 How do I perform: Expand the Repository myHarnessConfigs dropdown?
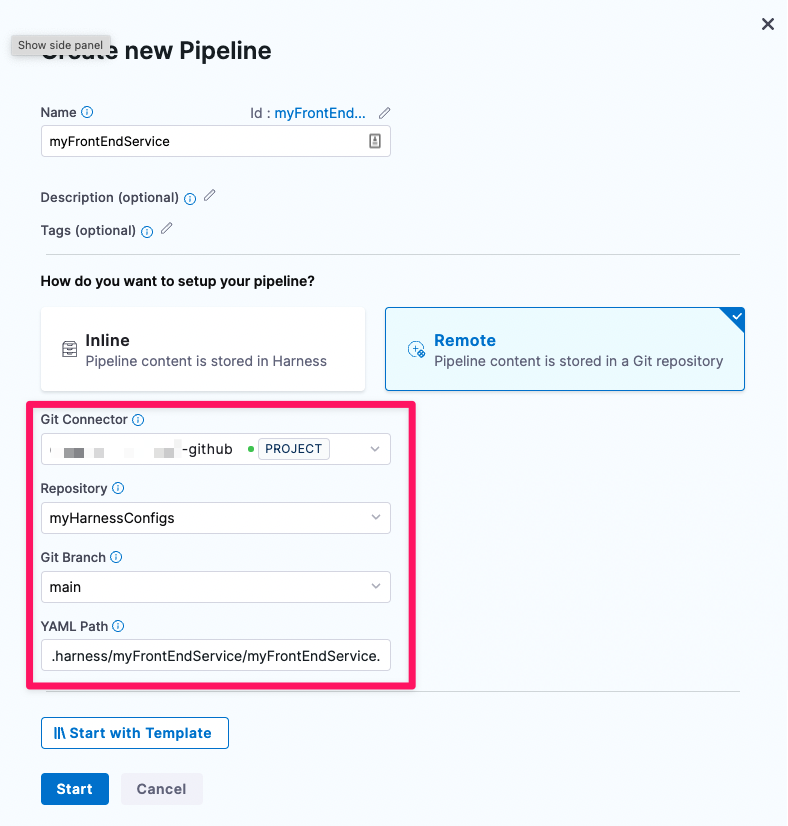[x=375, y=518]
